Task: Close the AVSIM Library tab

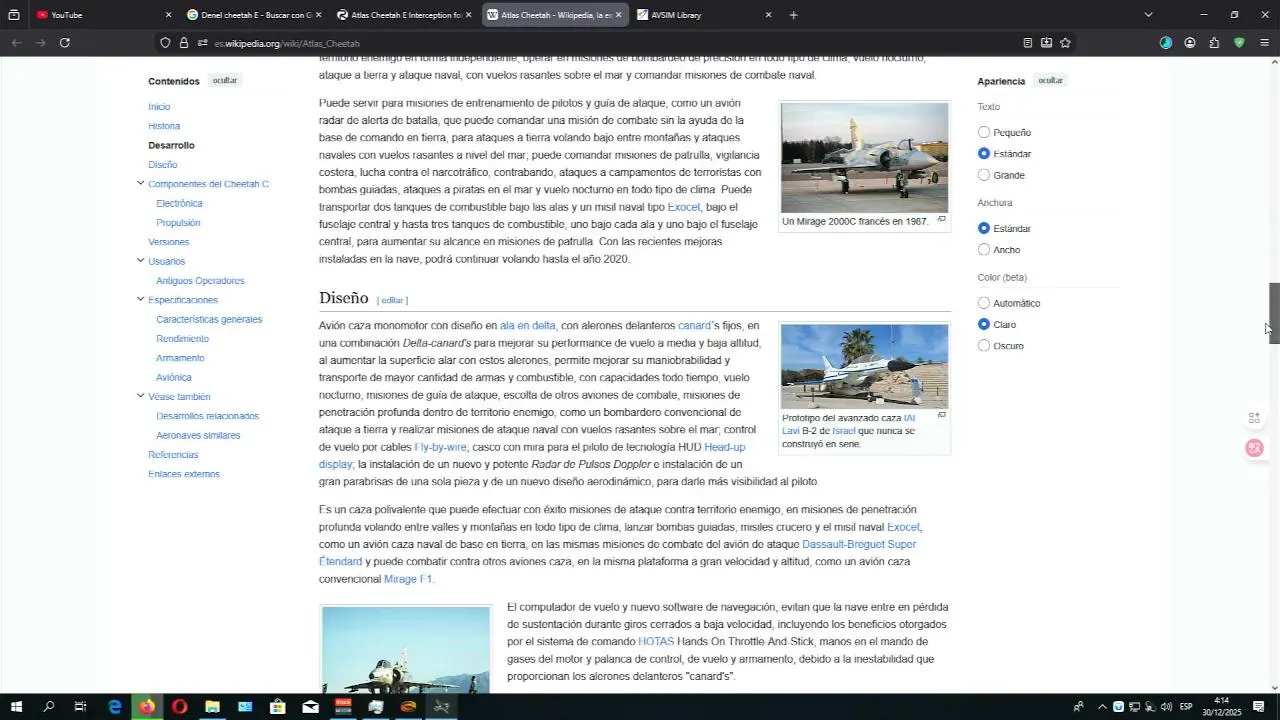Action: tap(768, 15)
